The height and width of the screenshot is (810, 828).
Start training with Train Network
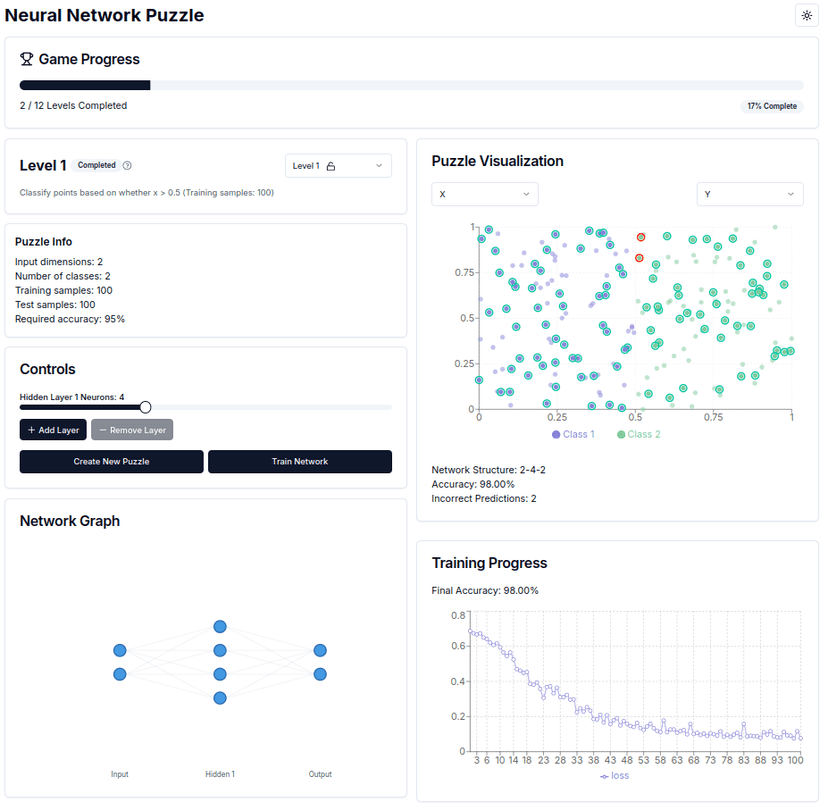pos(300,461)
